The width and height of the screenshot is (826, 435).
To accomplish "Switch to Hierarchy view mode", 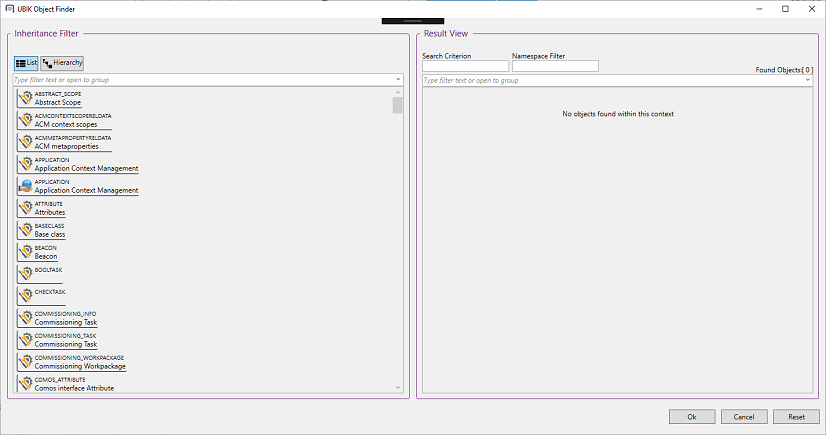I will (62, 63).
